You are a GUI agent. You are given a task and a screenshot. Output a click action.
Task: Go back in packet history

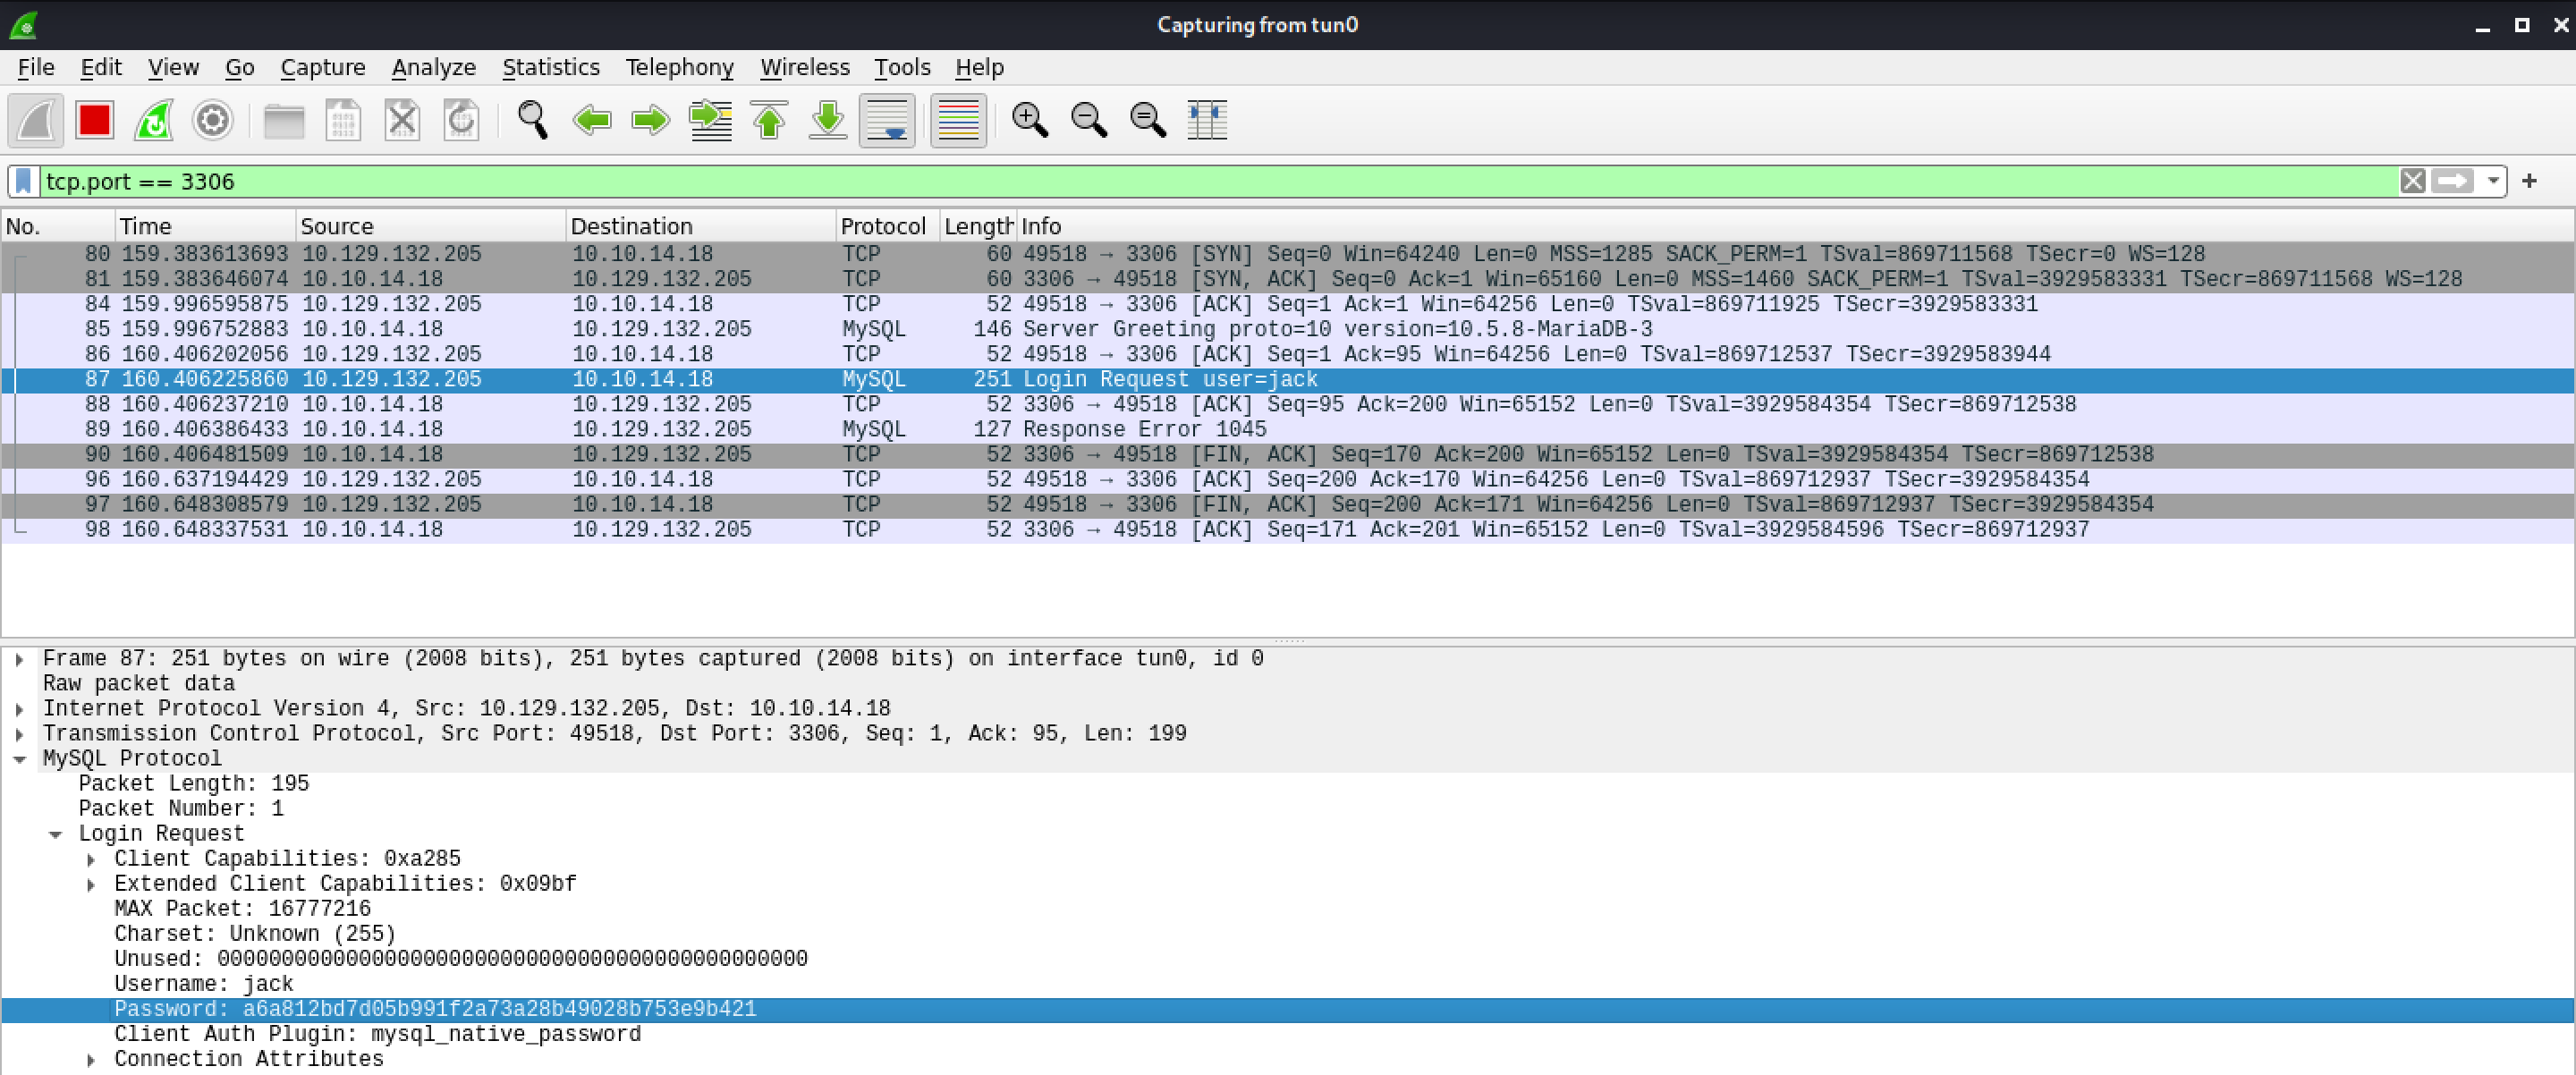click(592, 121)
